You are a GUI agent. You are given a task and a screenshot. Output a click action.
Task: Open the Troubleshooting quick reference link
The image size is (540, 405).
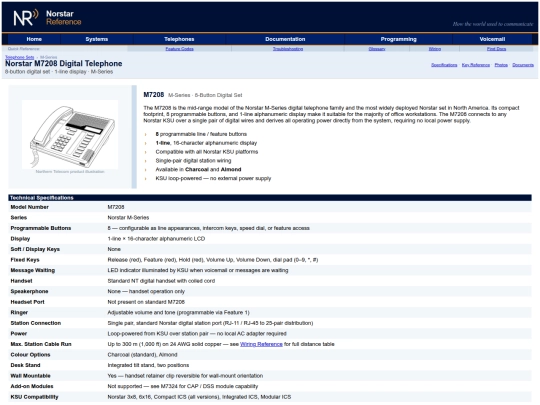tap(288, 49)
